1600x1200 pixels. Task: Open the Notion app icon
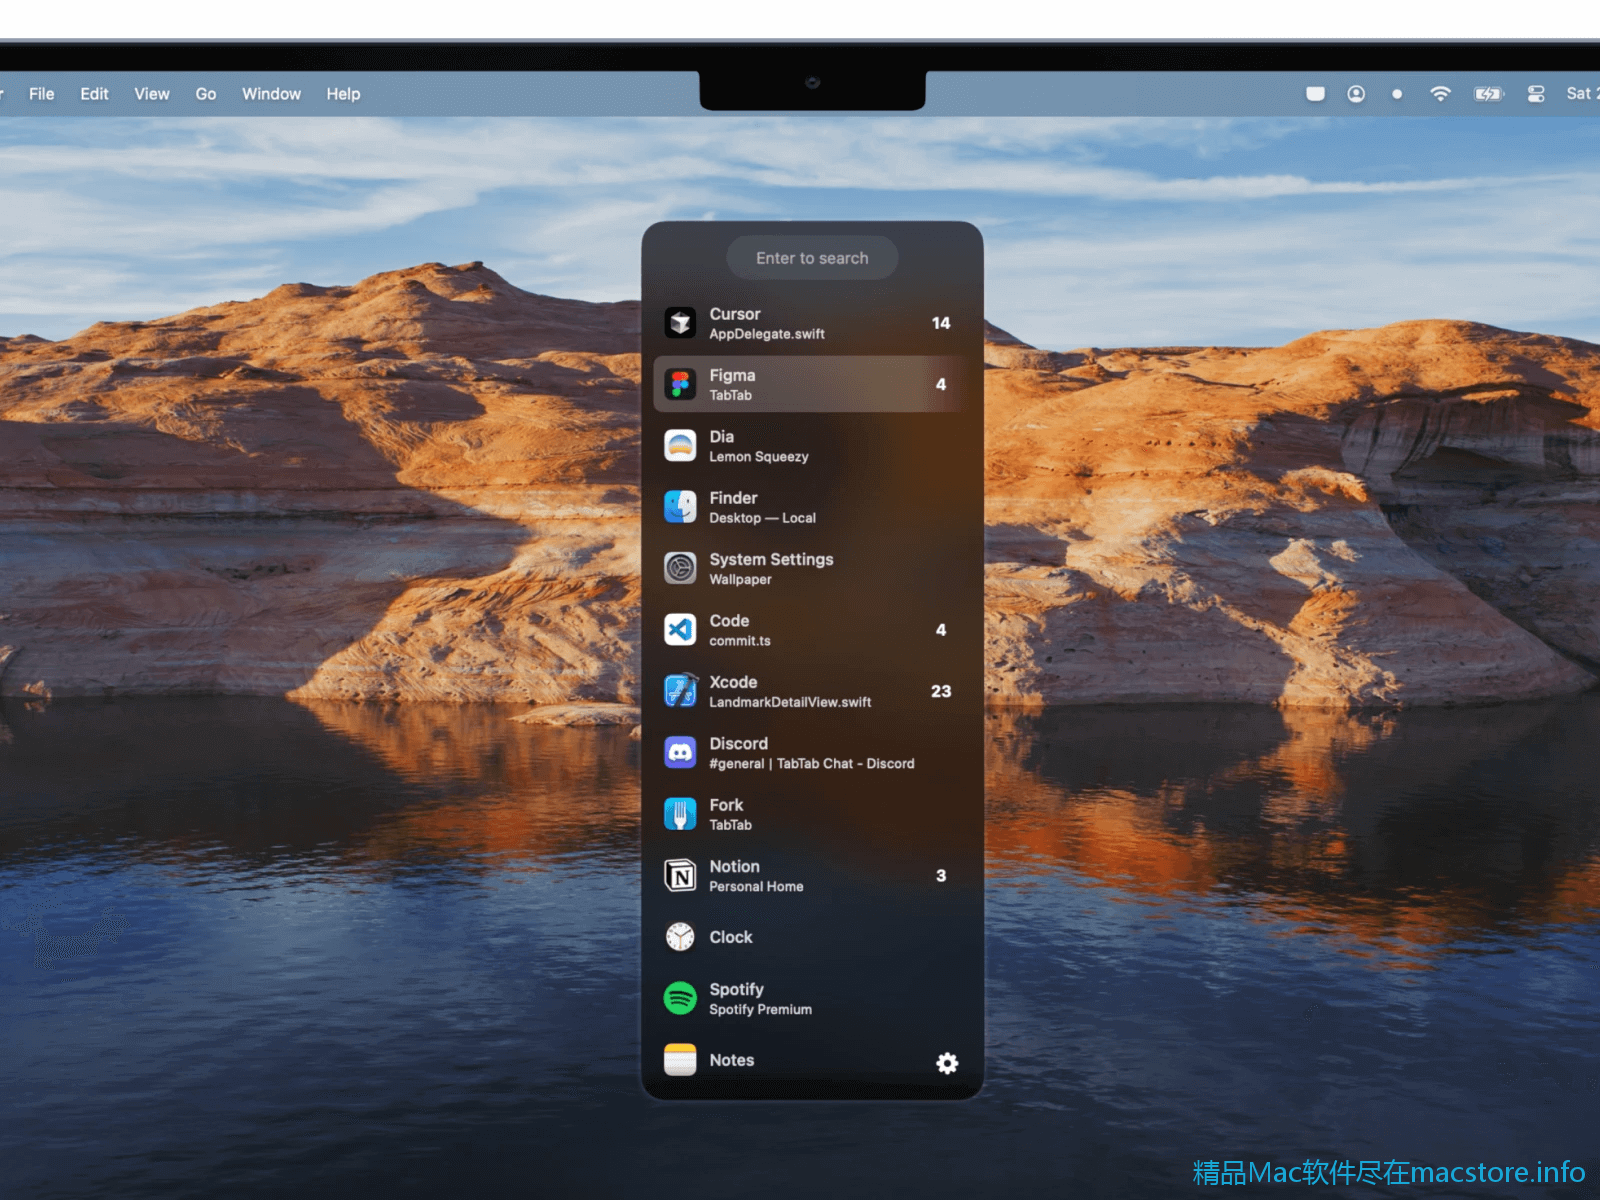(680, 876)
